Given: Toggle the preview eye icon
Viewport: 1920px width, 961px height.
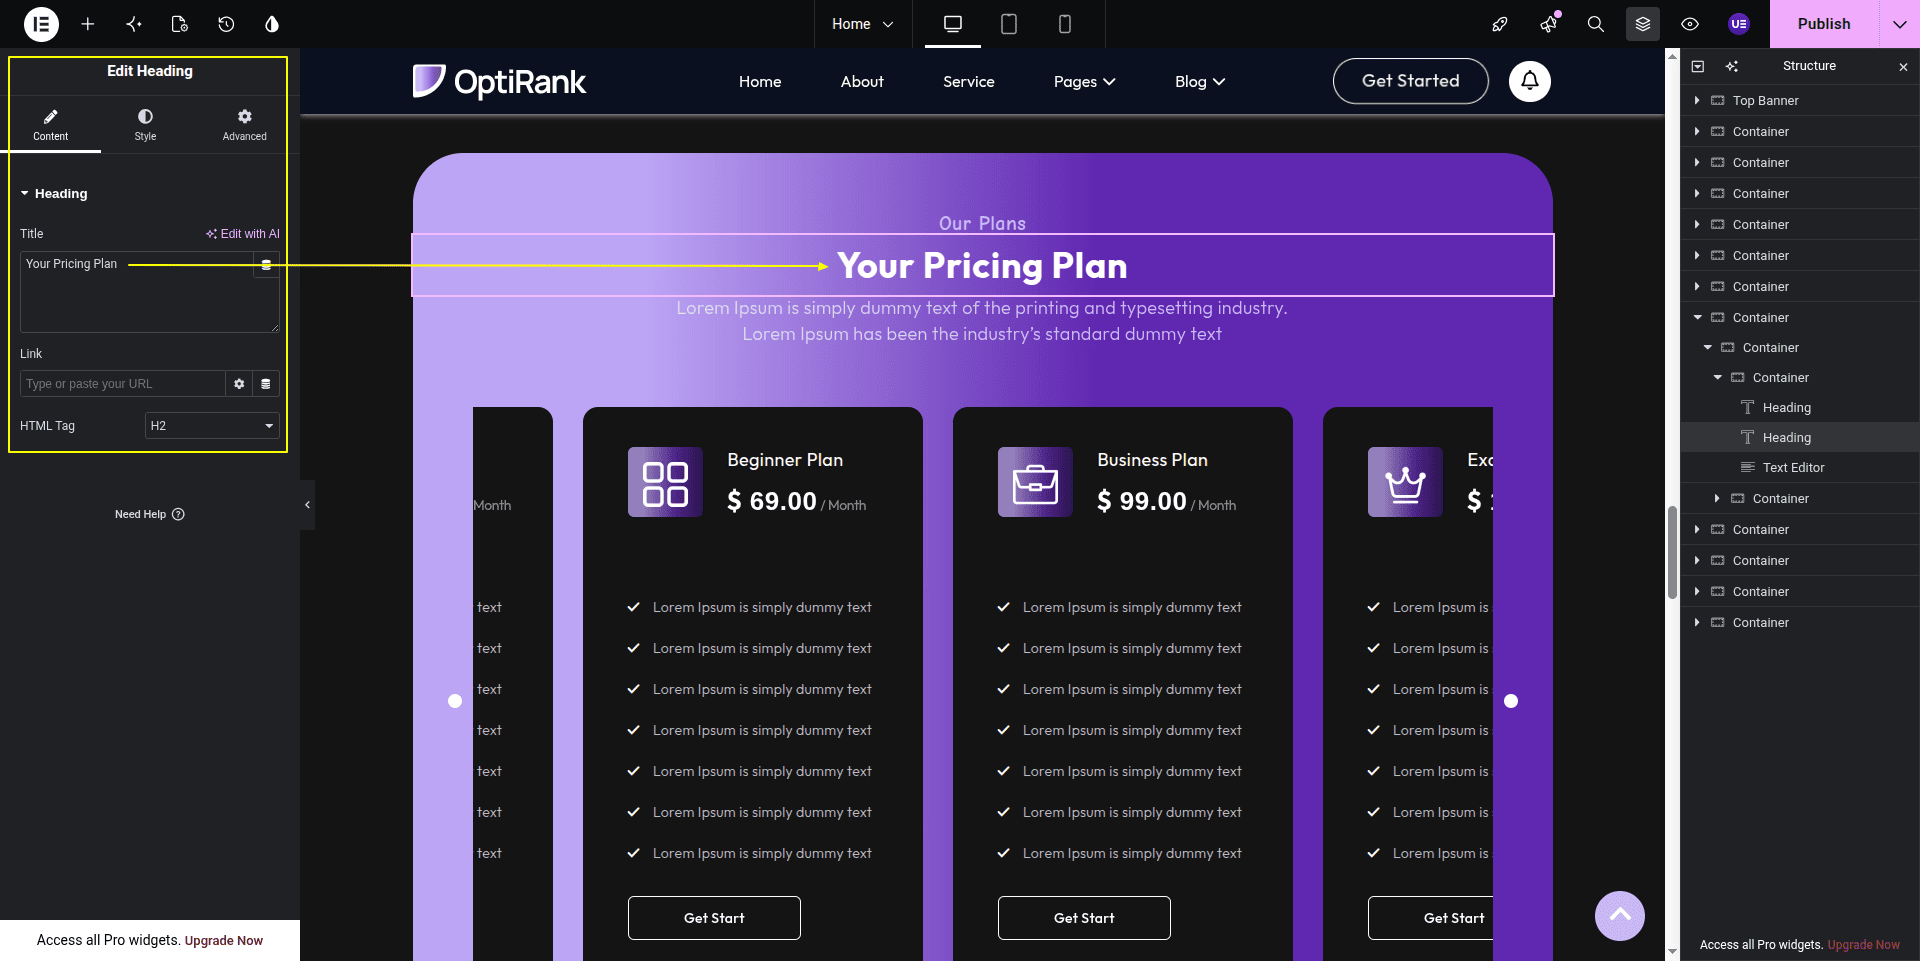Looking at the screenshot, I should click(x=1690, y=24).
